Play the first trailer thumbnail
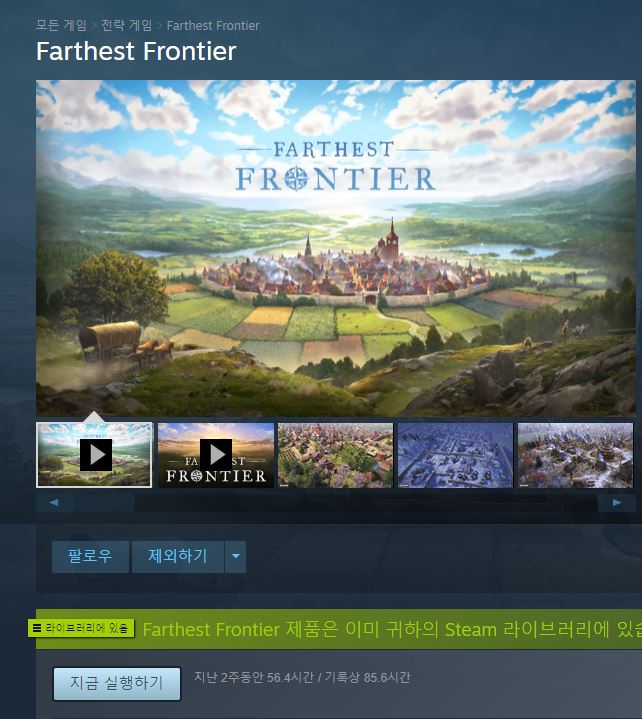The height and width of the screenshot is (719, 642). coord(94,454)
